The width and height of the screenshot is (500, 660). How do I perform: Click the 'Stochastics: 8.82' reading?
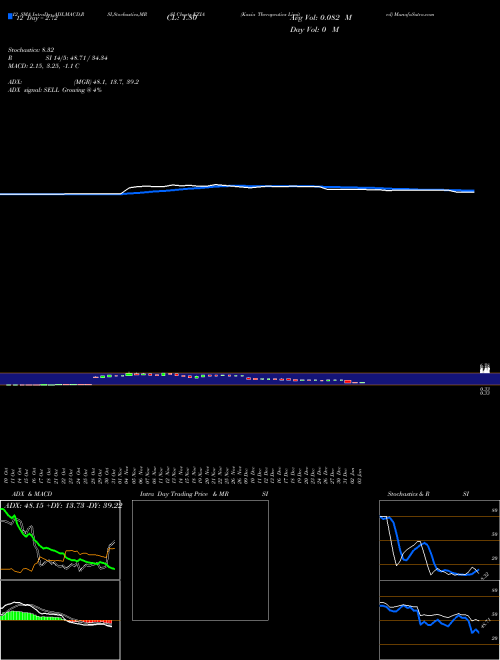tap(31, 50)
